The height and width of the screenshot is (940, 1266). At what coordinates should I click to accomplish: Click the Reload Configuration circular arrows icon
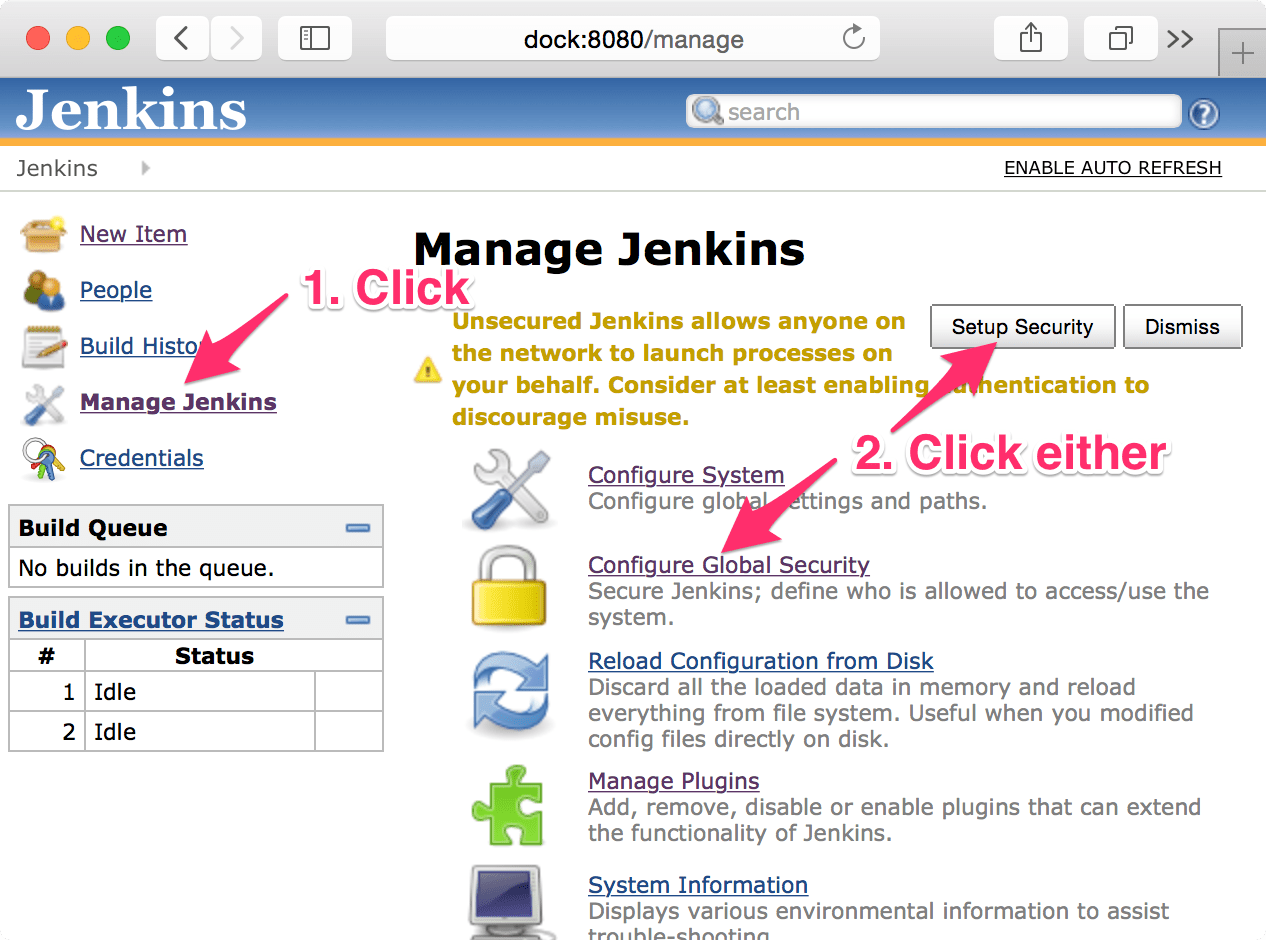click(x=512, y=693)
